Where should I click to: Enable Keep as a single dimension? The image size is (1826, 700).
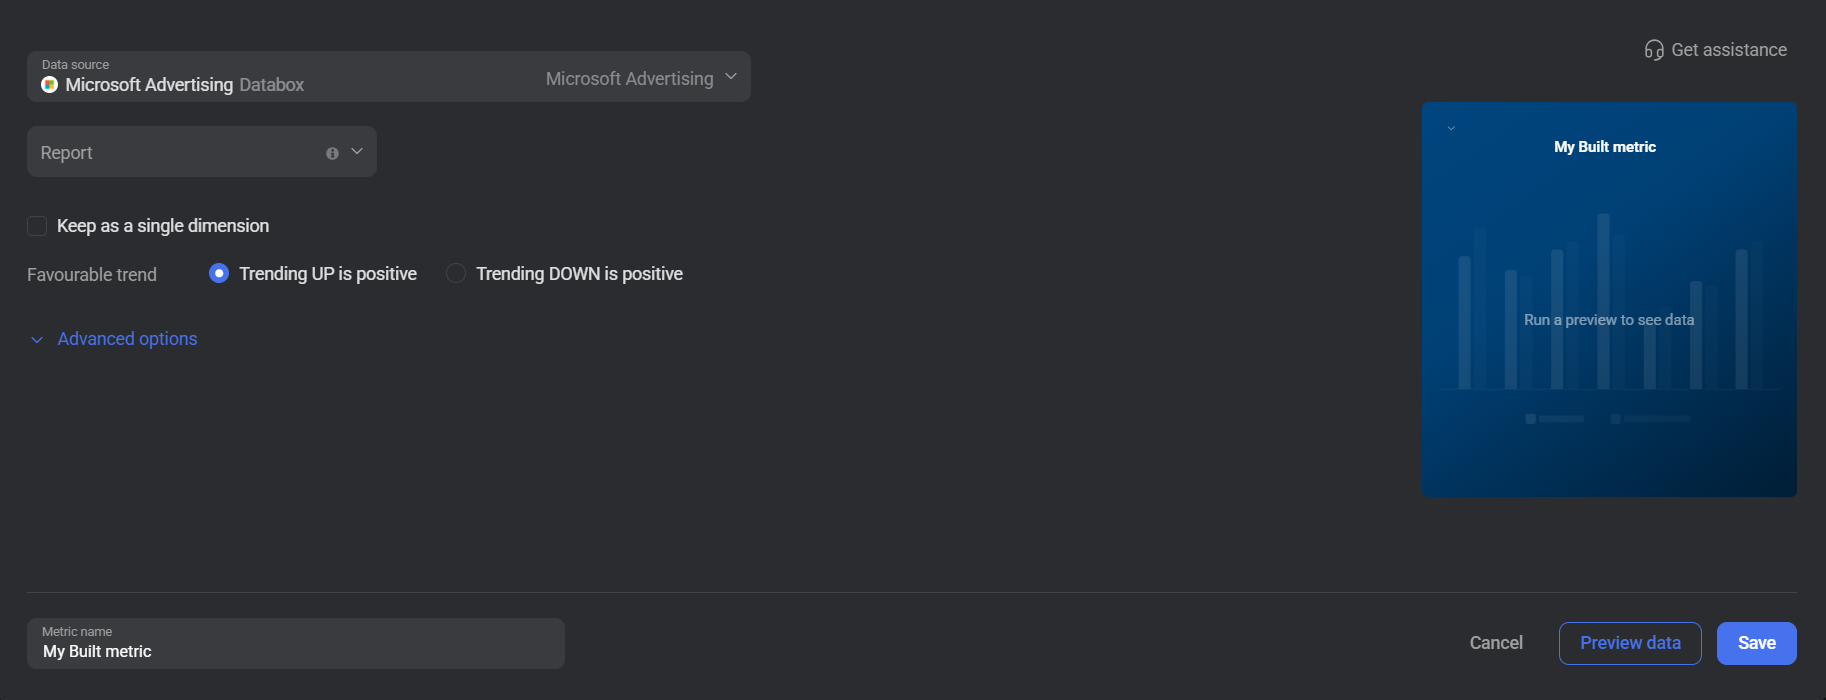(x=37, y=226)
